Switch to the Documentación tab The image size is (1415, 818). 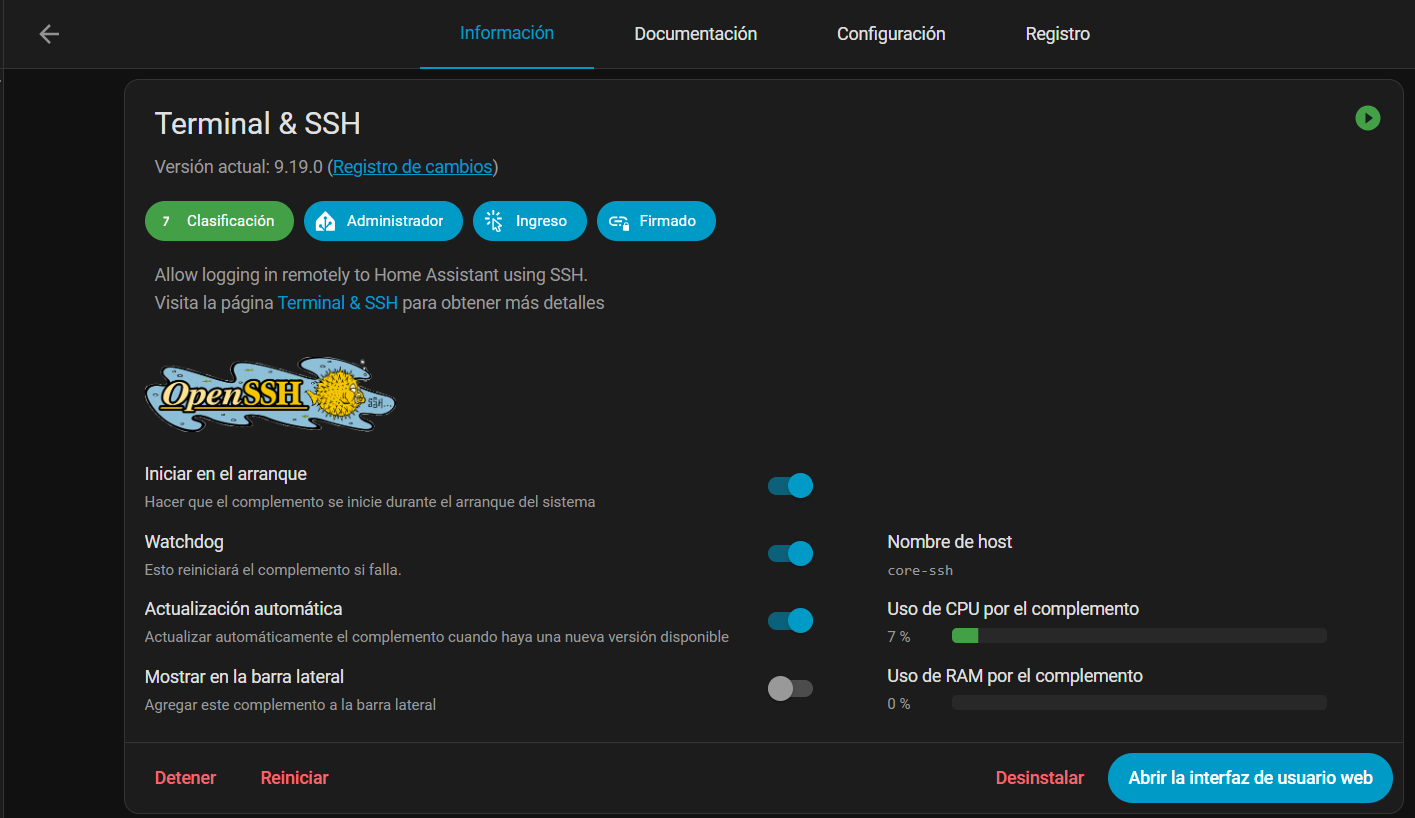[x=695, y=33]
